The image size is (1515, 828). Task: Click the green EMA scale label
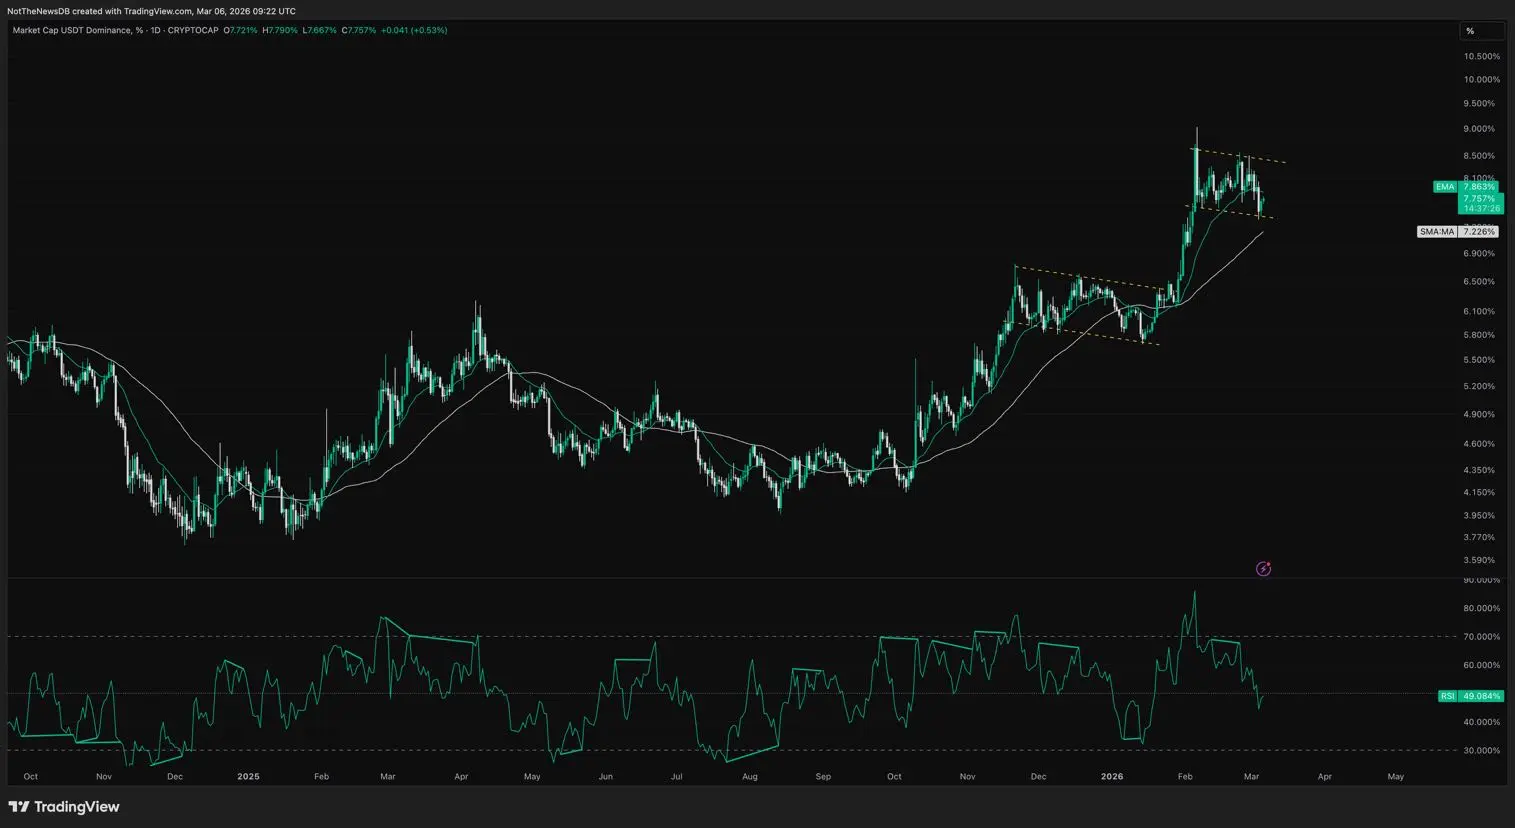tap(1445, 187)
